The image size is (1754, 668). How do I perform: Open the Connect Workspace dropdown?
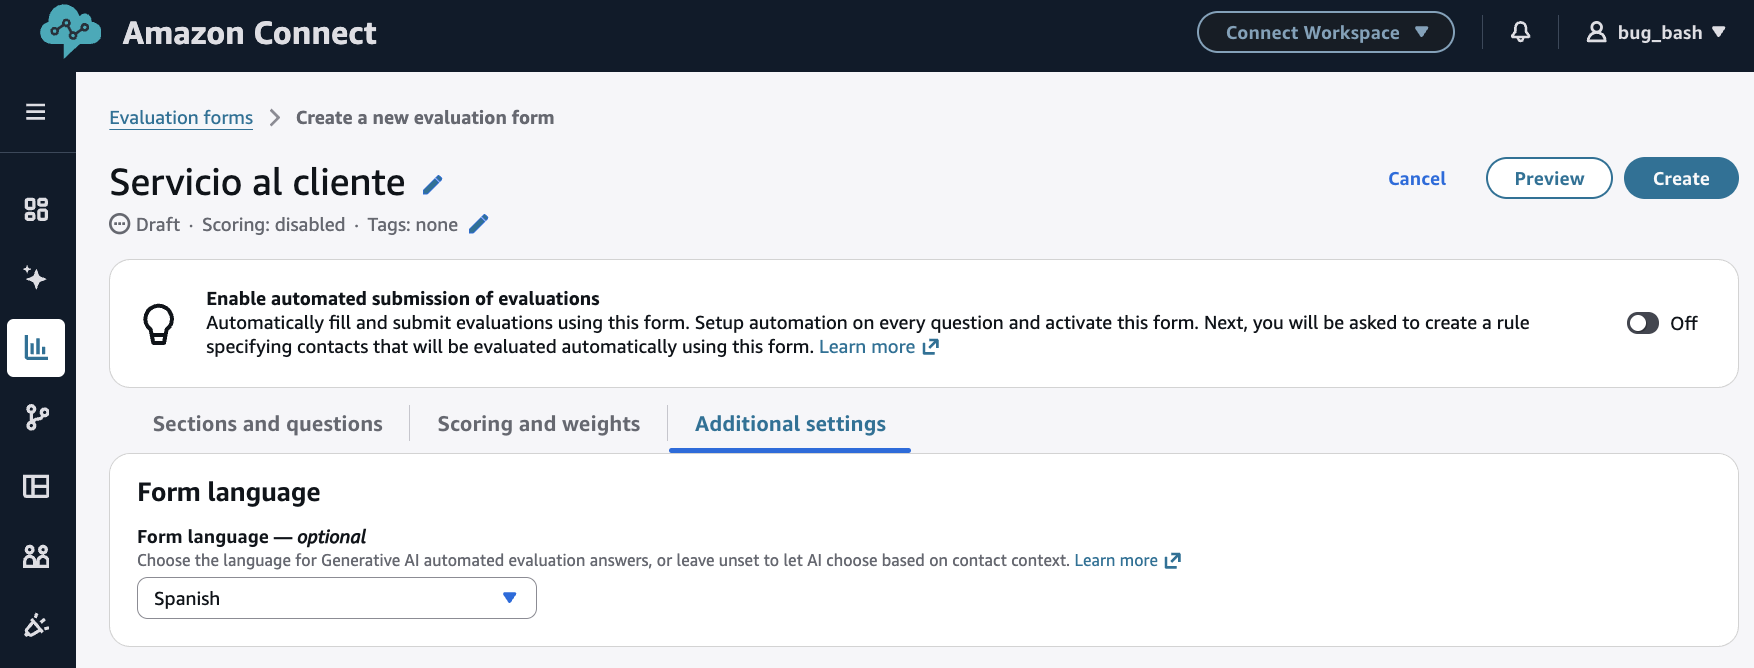[1325, 32]
